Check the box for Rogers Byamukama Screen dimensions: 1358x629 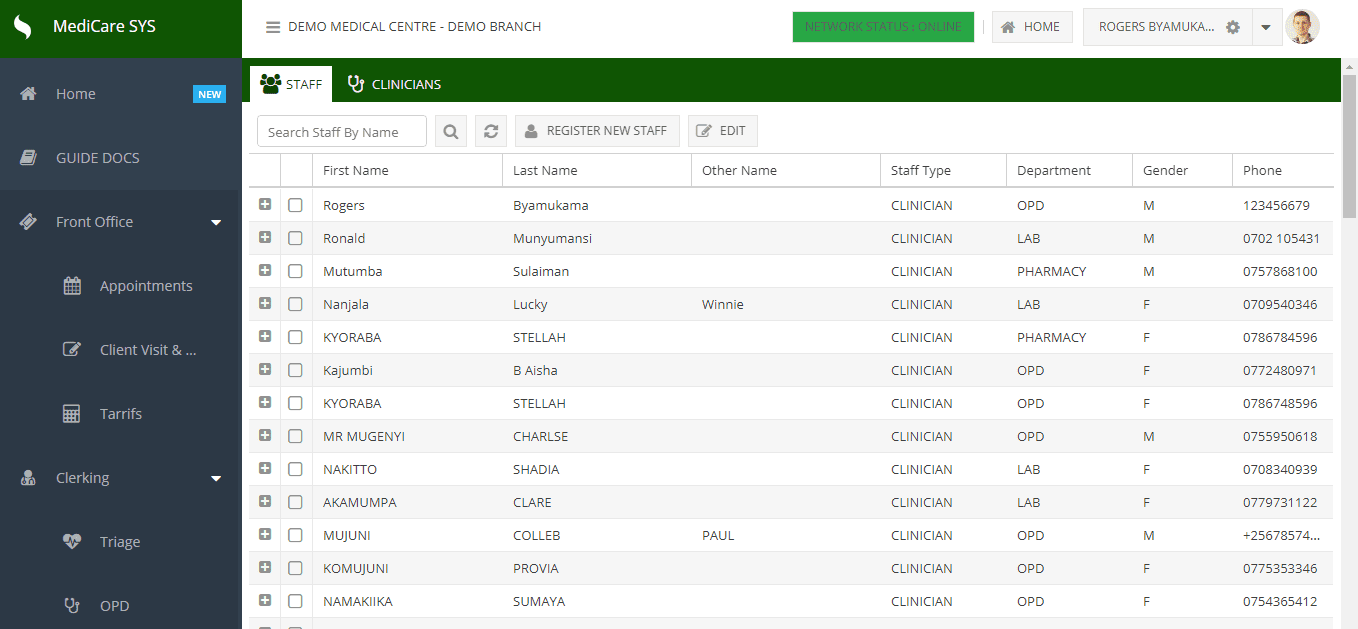pyautogui.click(x=295, y=205)
